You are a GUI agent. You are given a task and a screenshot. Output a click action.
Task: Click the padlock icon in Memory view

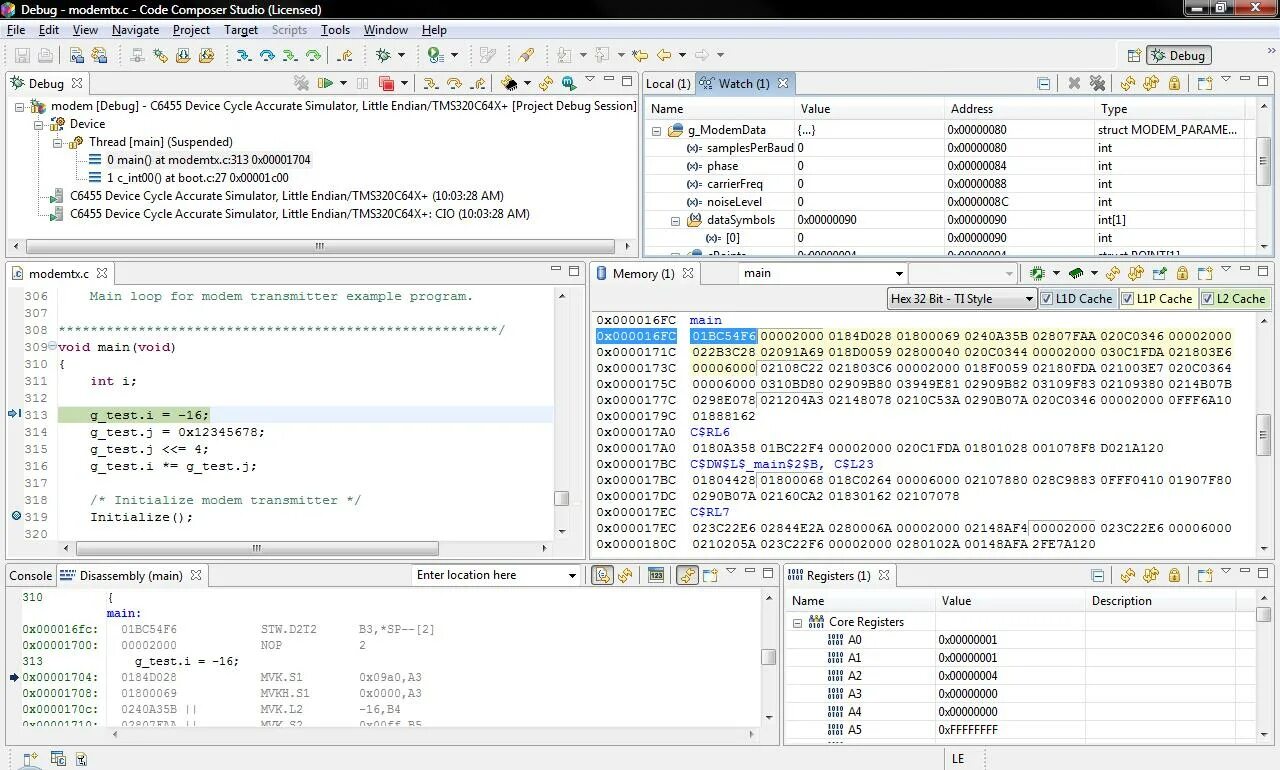tap(1182, 273)
